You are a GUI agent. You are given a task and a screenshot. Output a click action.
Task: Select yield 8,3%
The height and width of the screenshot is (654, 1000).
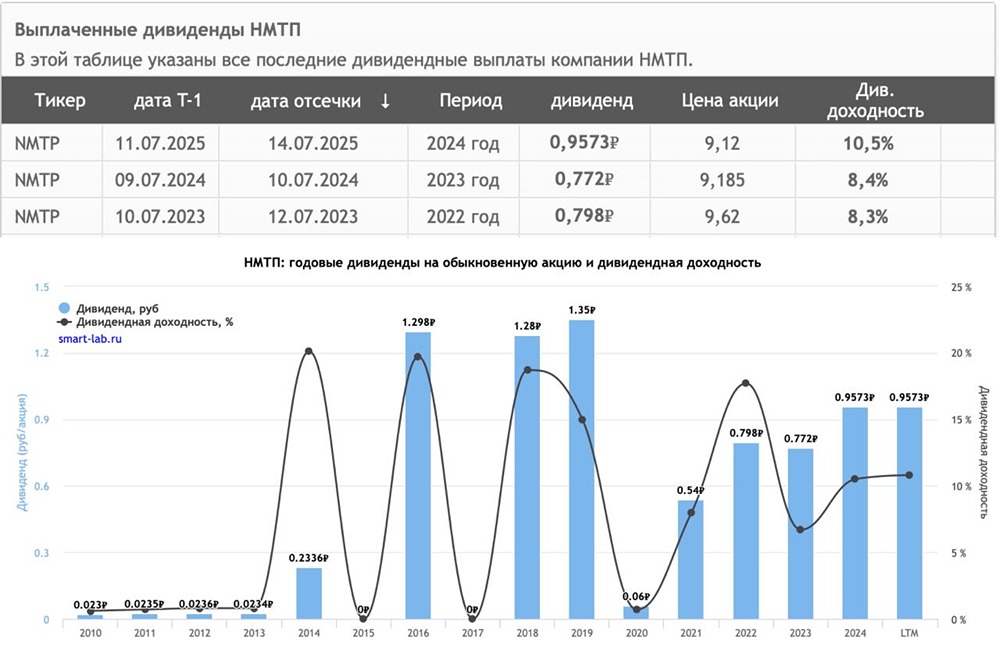(x=868, y=216)
